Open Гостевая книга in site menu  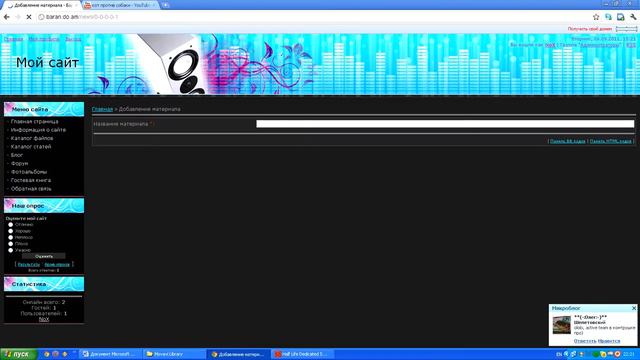[31, 180]
